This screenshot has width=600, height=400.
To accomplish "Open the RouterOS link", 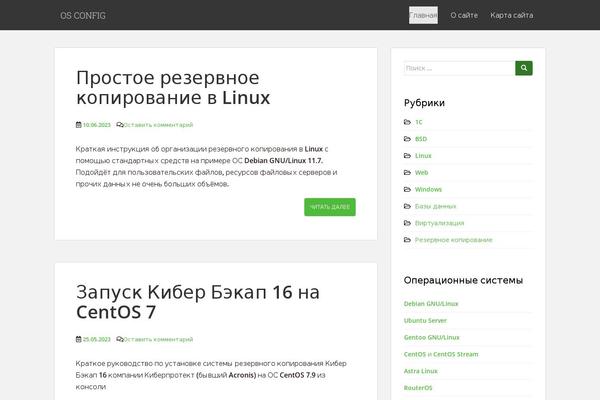I will 418,388.
